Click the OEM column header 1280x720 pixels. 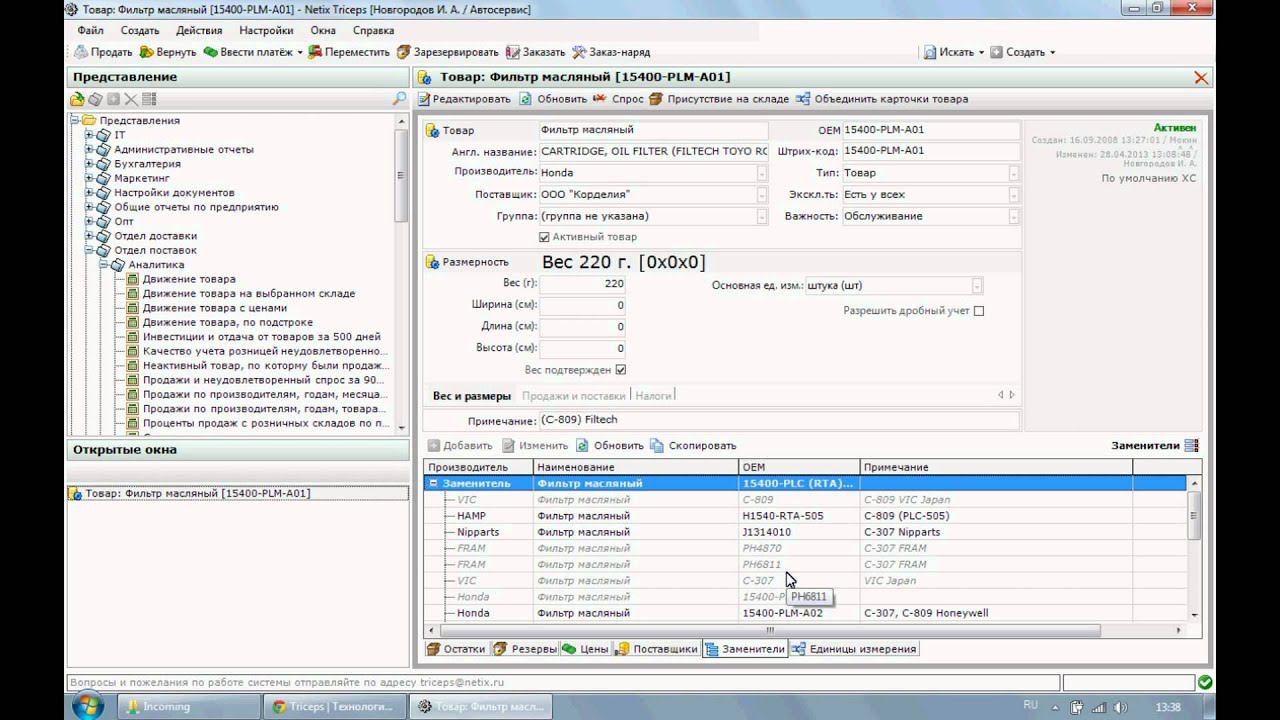pos(799,467)
